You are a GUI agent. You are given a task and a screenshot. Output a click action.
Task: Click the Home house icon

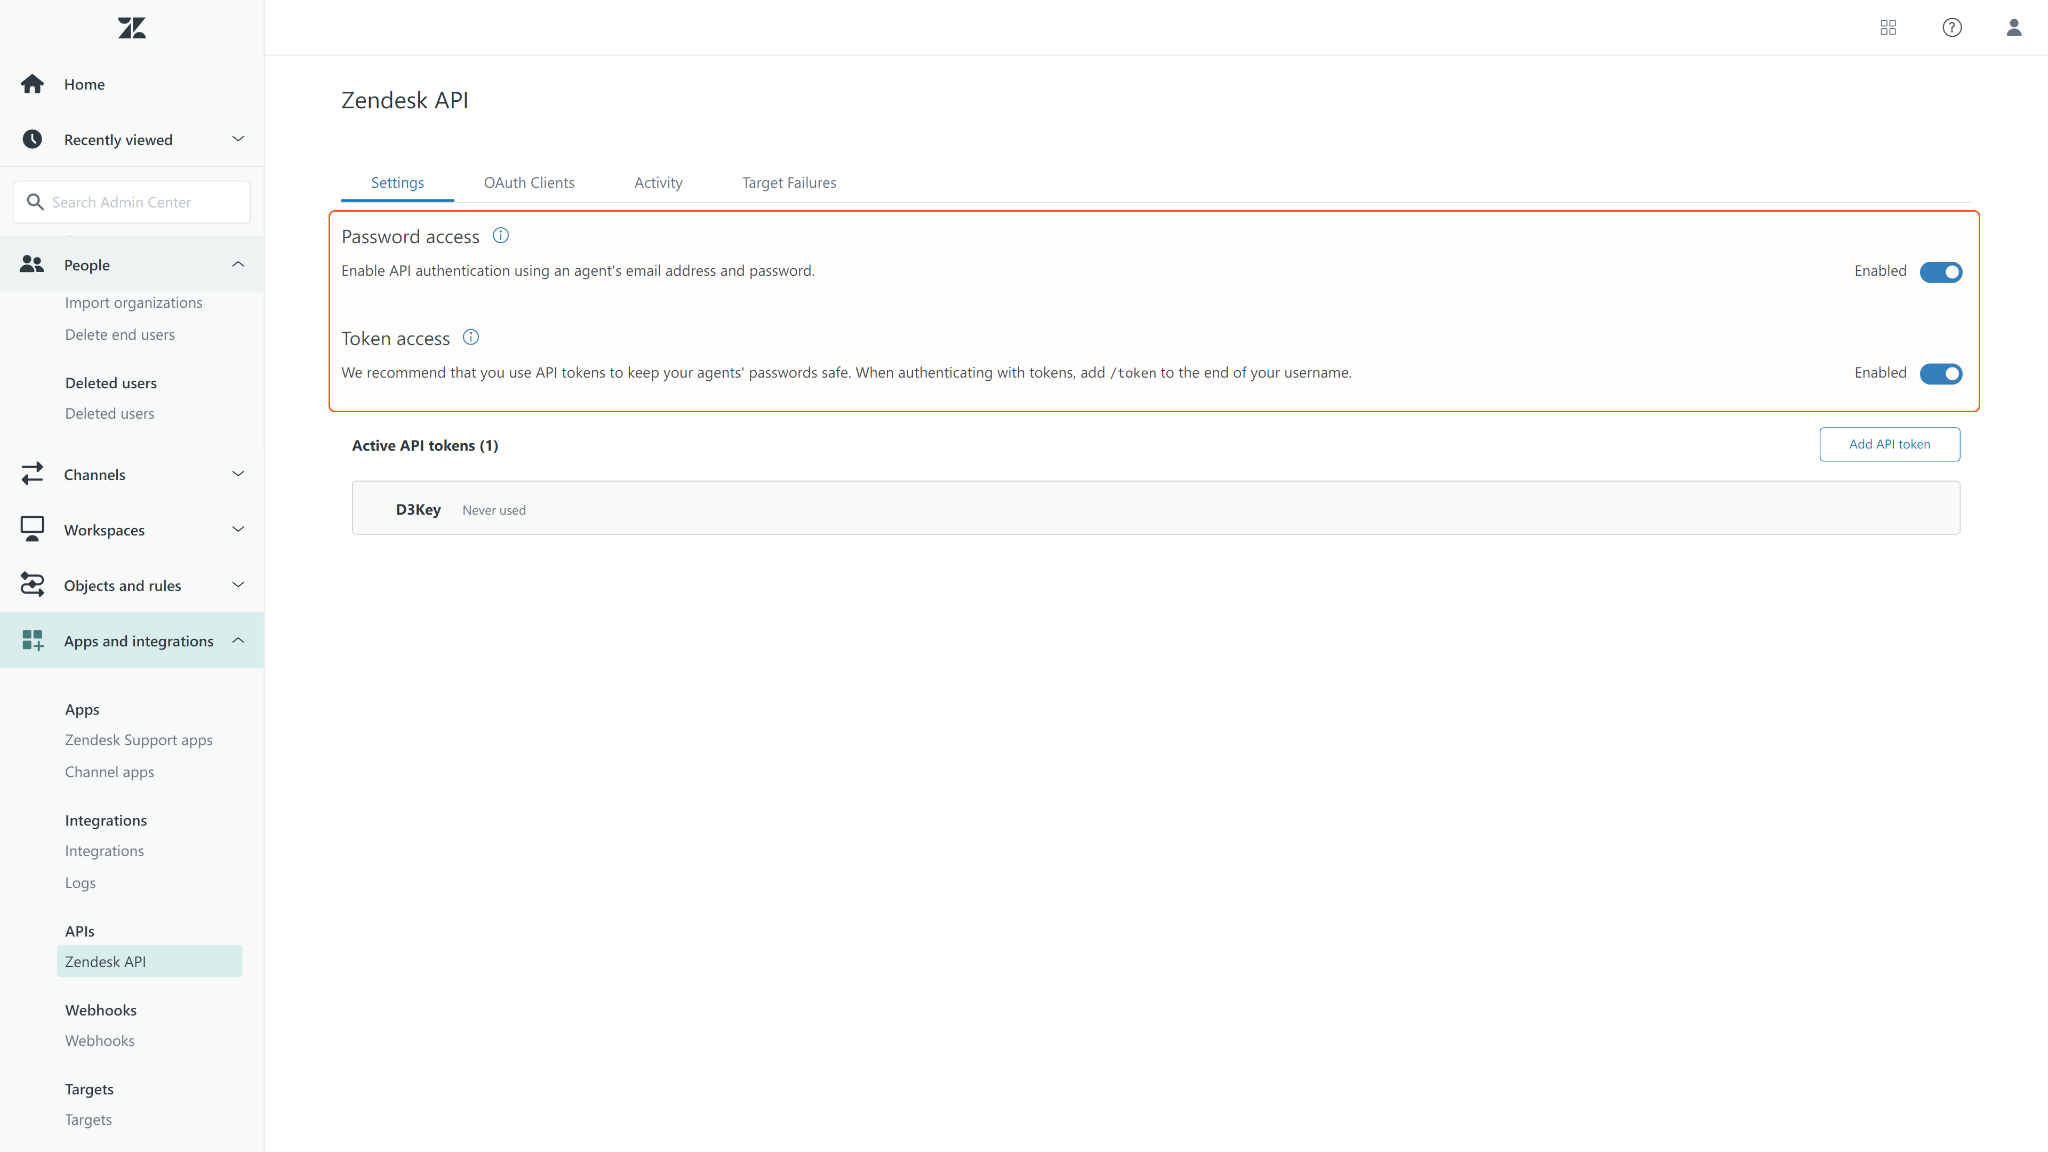[x=32, y=84]
